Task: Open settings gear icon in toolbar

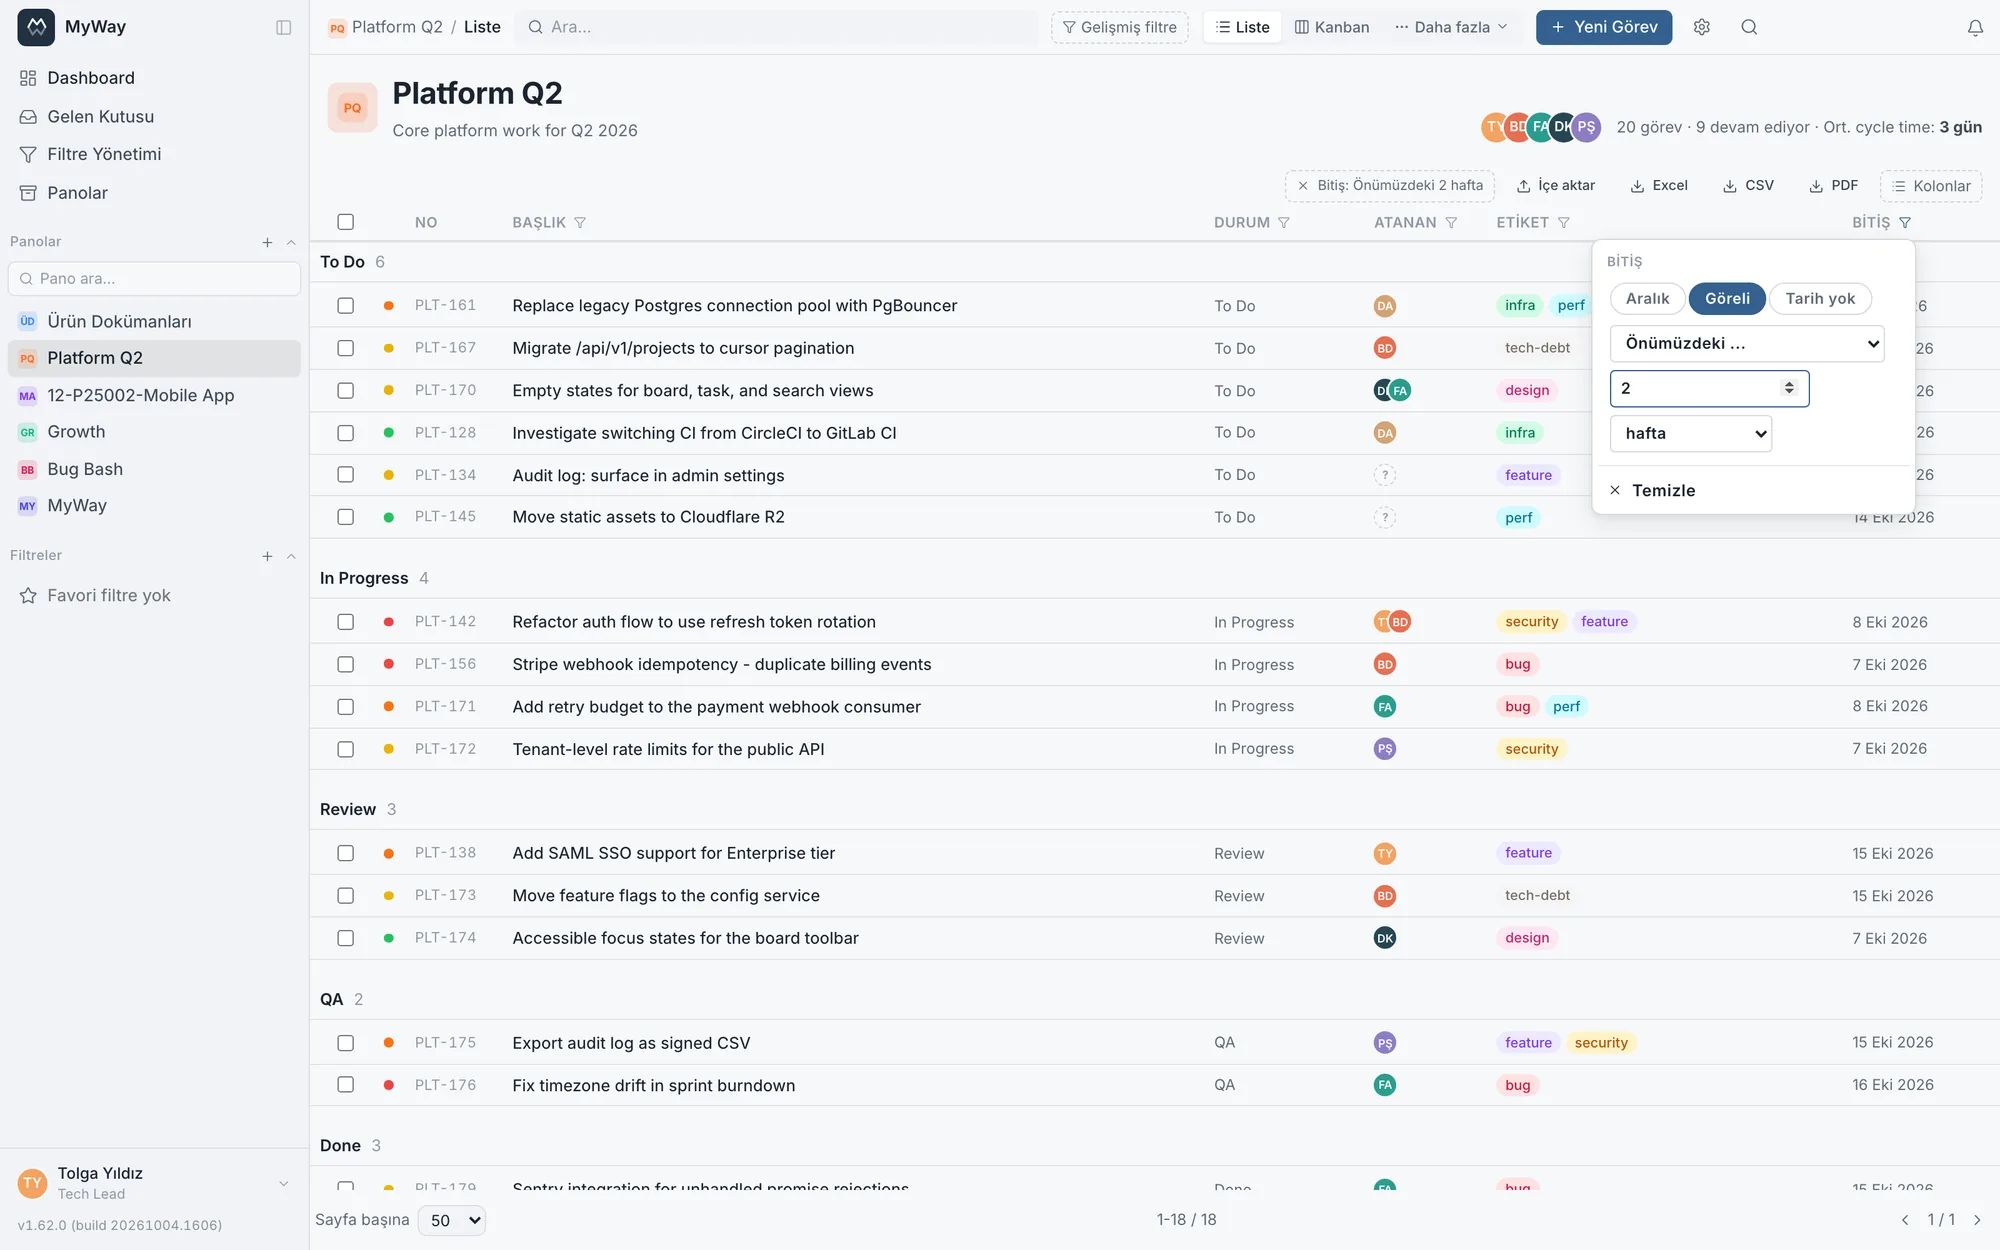Action: pos(1702,27)
